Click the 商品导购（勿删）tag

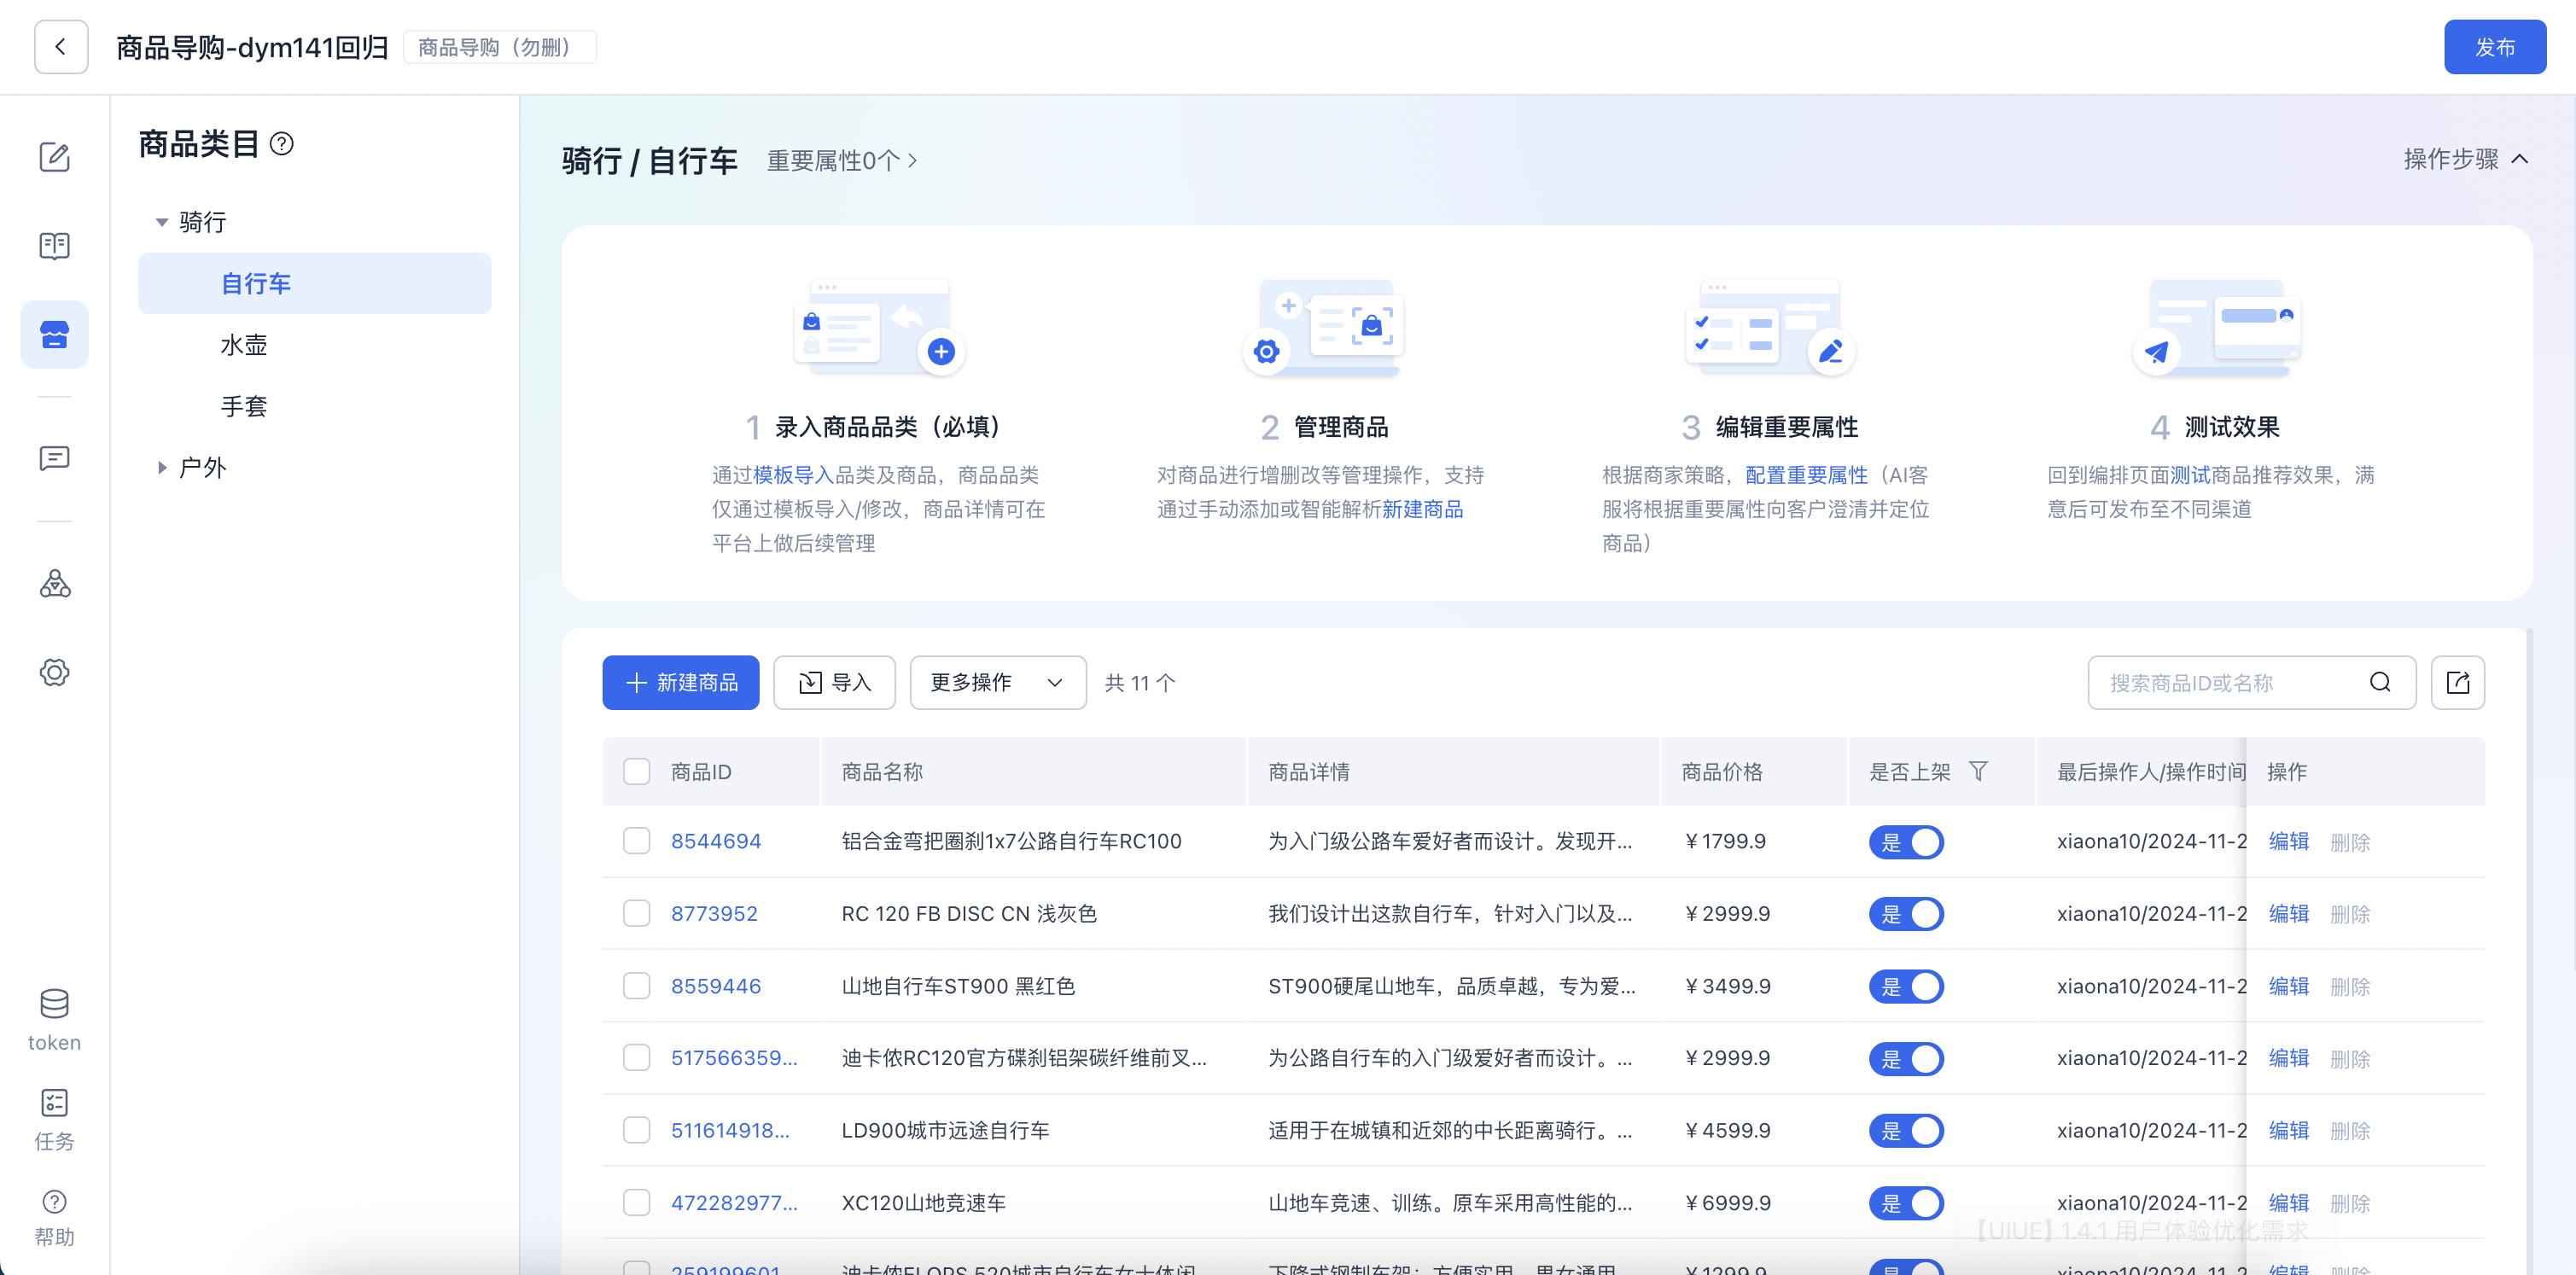[x=499, y=47]
